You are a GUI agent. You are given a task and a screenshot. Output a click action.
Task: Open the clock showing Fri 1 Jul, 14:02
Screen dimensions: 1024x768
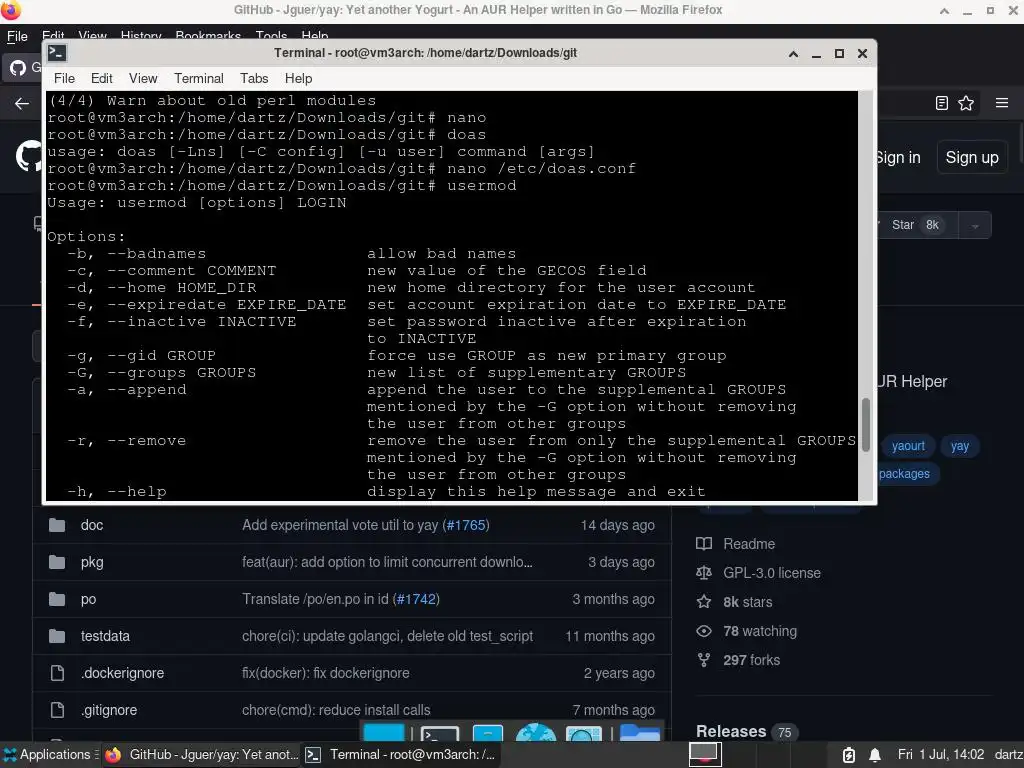941,754
